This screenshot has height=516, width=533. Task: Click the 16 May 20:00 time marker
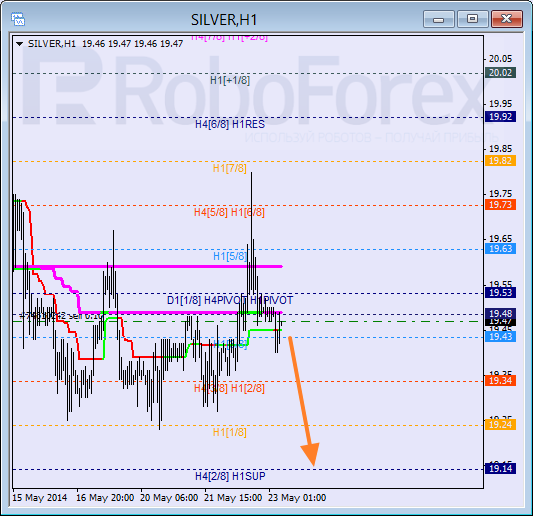point(105,498)
